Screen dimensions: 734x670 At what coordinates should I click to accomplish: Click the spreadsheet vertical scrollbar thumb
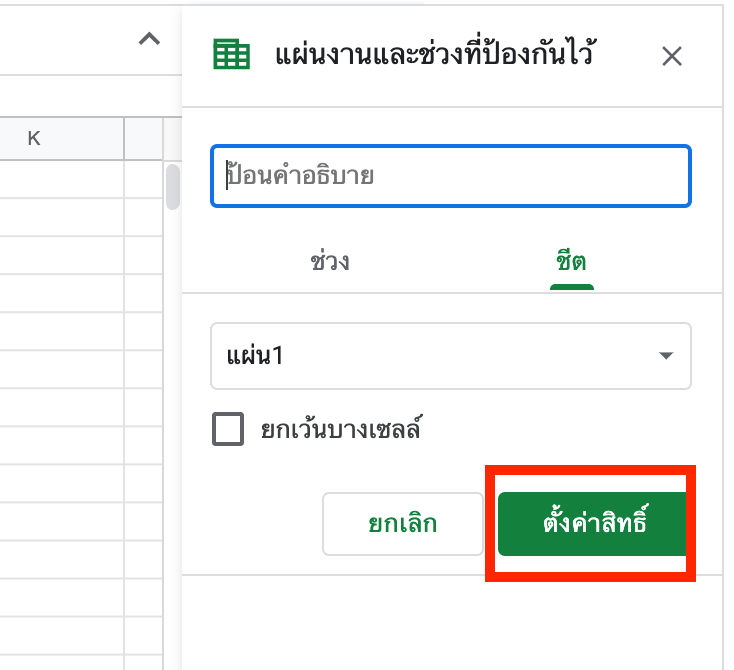(x=172, y=186)
